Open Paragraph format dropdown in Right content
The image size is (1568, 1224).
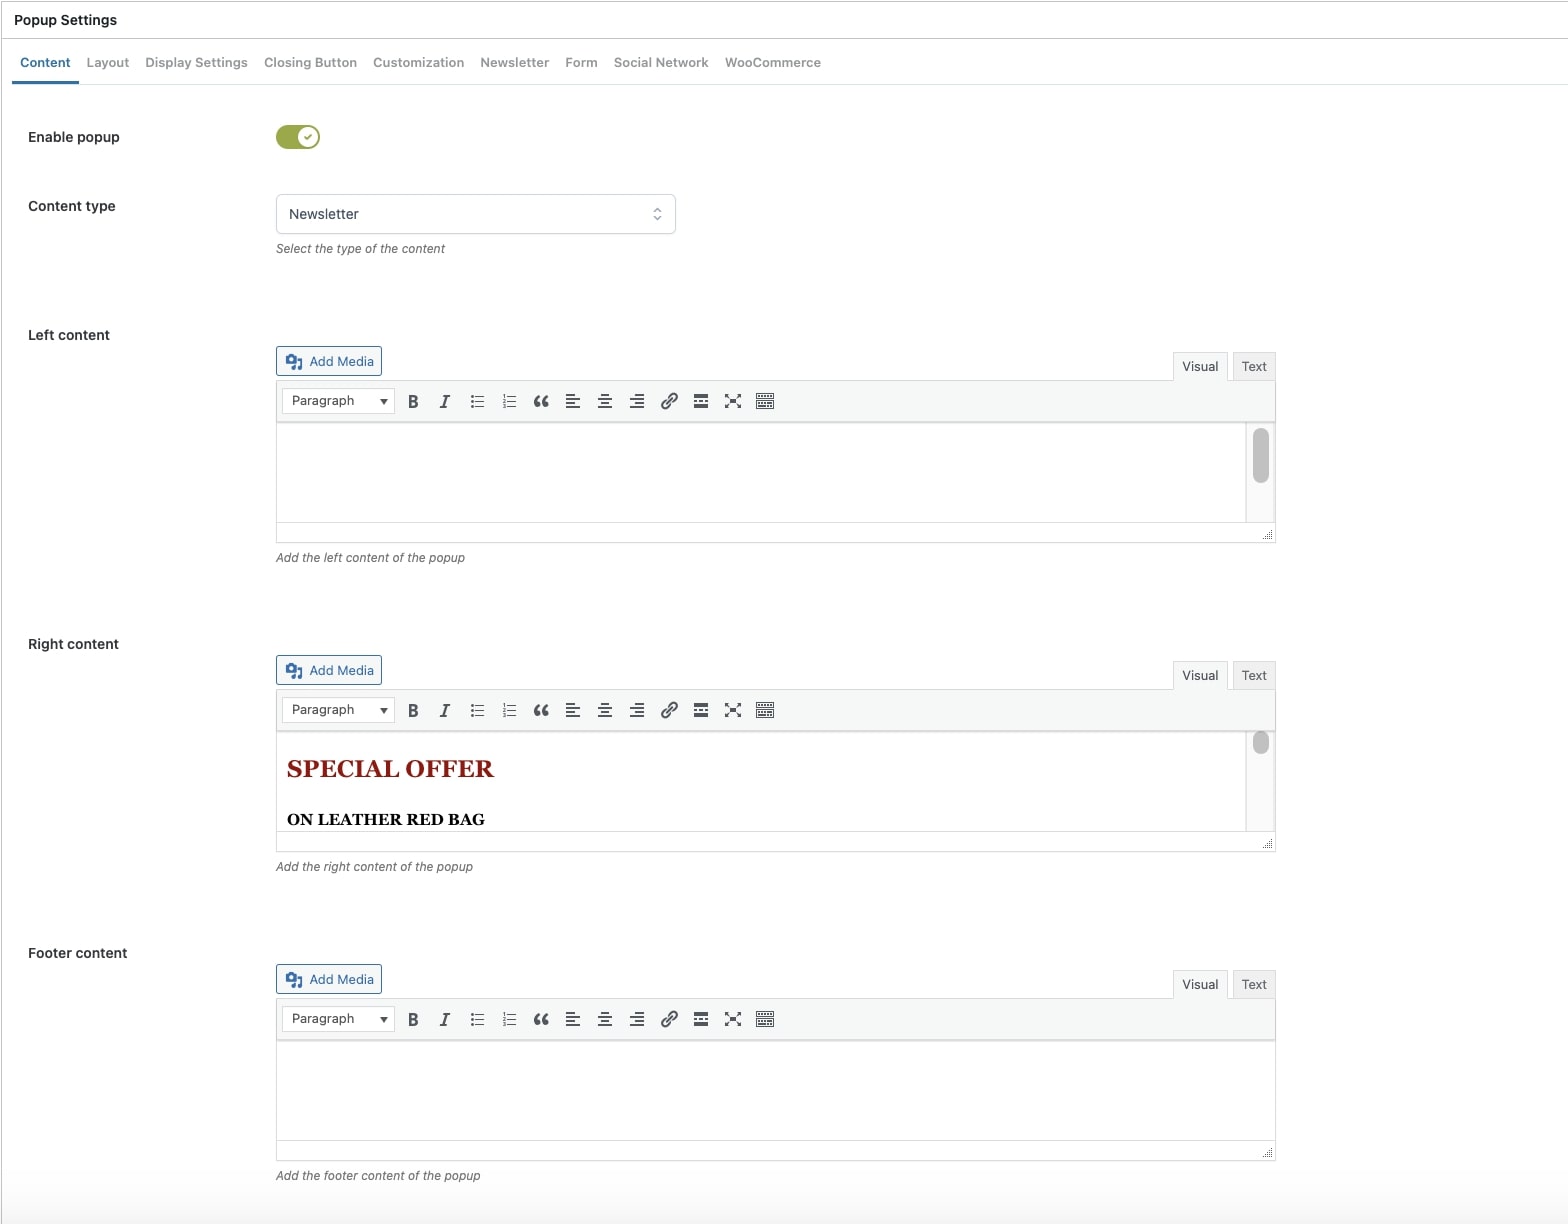(338, 710)
